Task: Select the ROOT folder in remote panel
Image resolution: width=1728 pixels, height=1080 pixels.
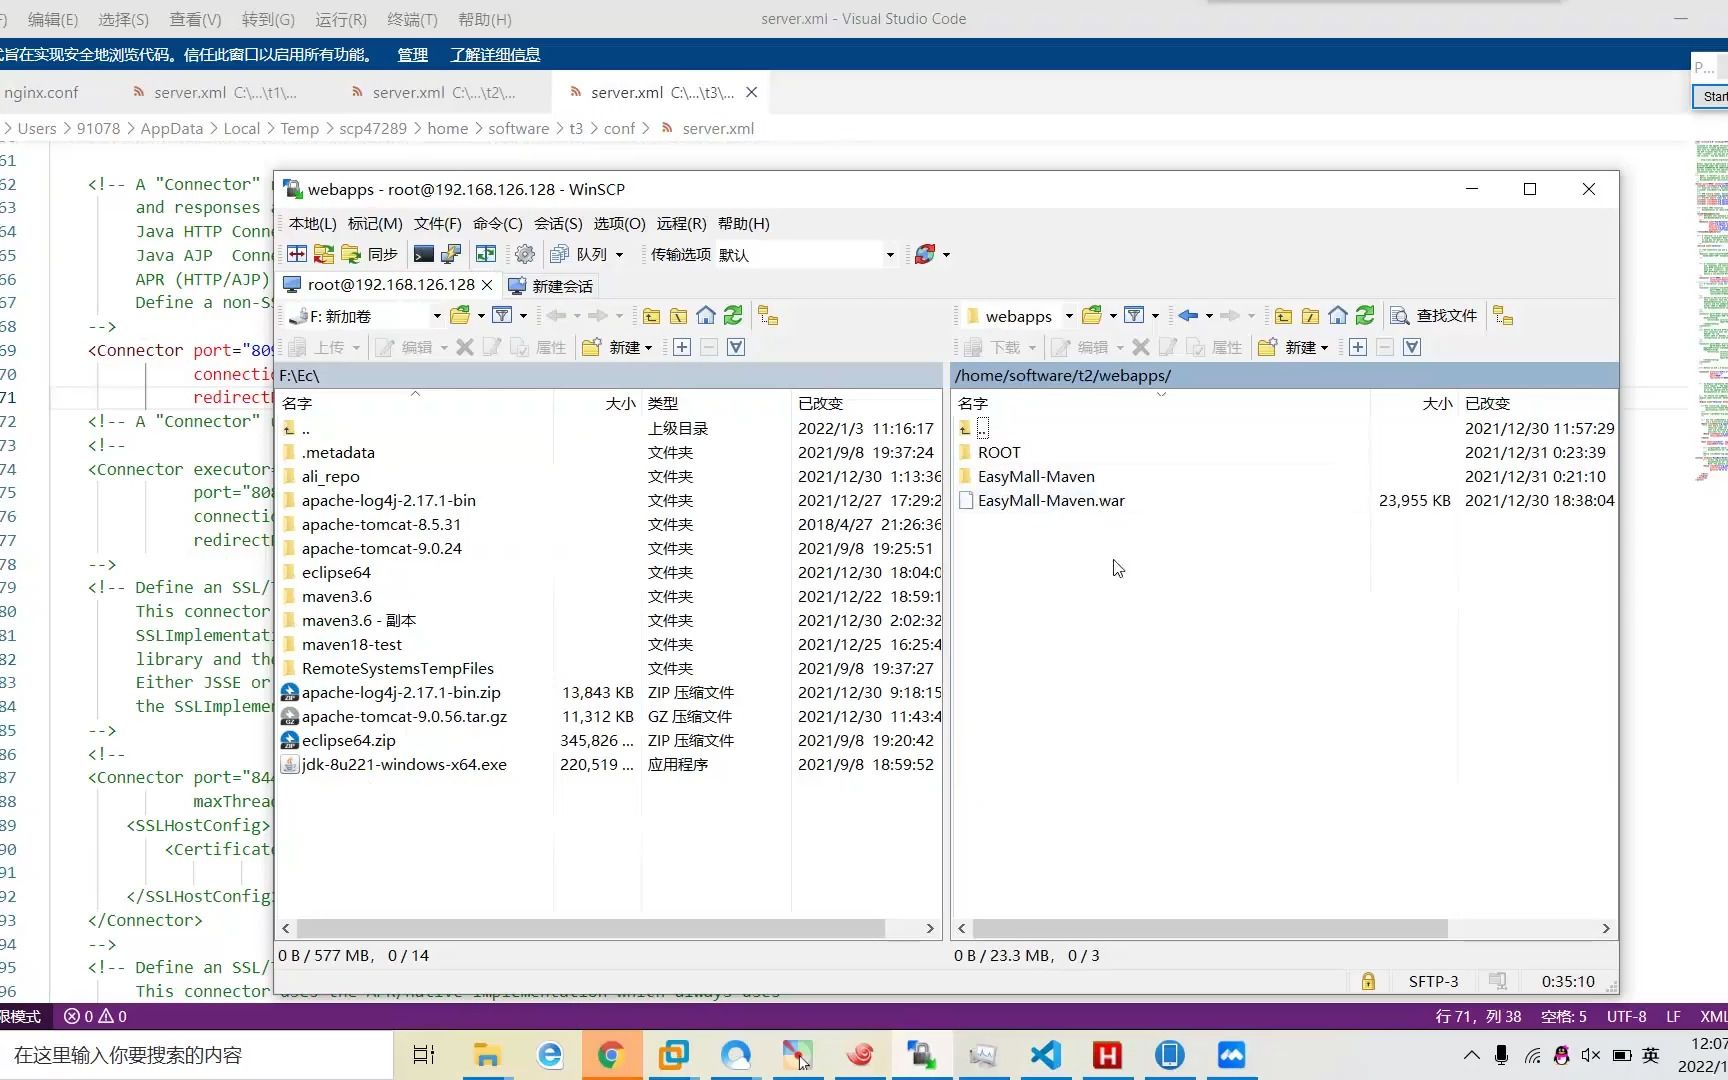Action: point(999,452)
